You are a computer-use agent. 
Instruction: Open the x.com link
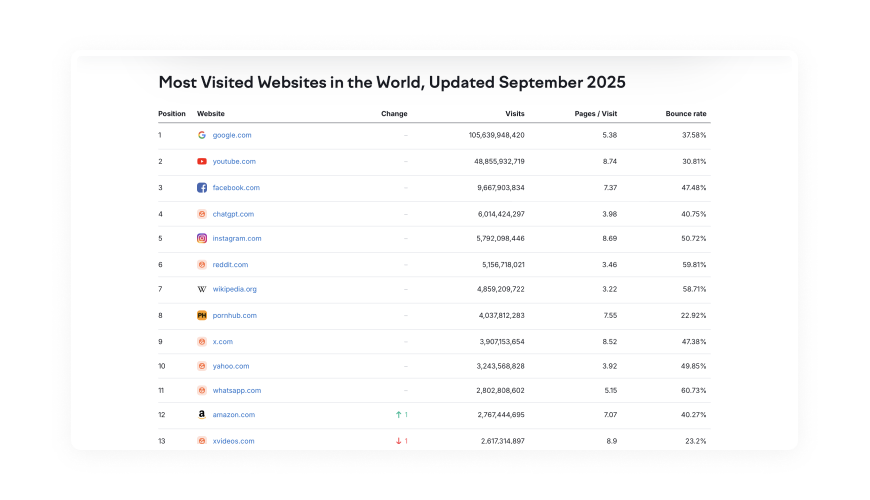[222, 342]
